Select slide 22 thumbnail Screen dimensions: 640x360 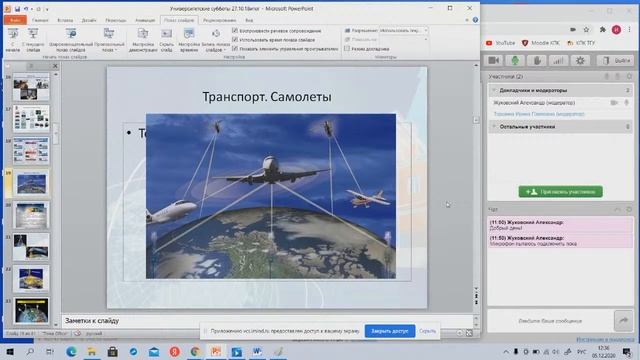[x=31, y=279]
